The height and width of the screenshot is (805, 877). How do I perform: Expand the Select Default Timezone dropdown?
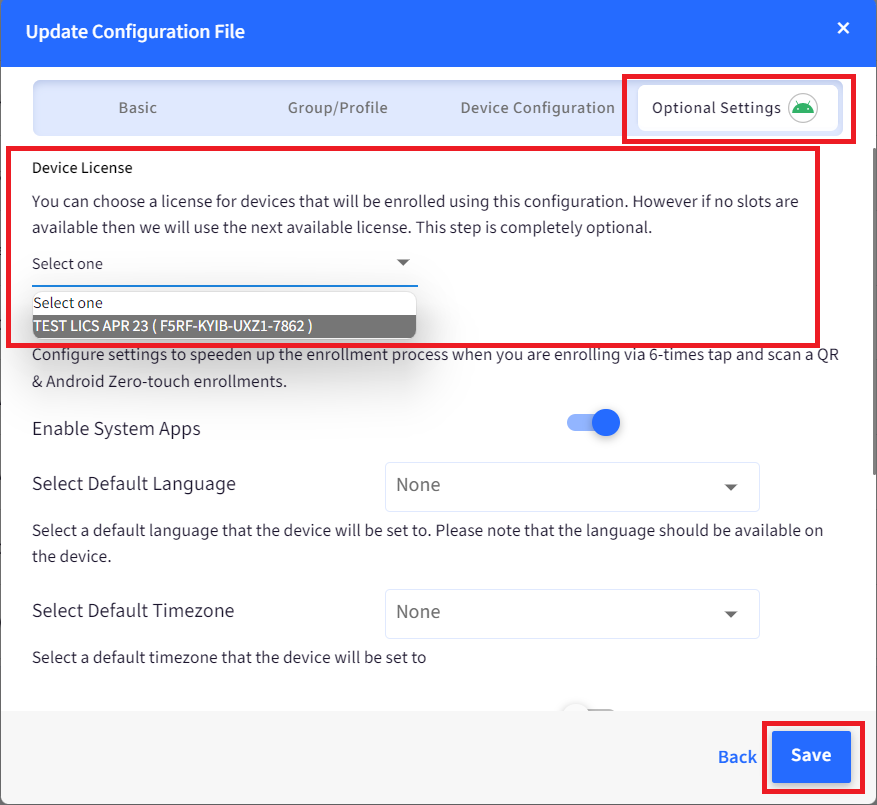point(572,613)
